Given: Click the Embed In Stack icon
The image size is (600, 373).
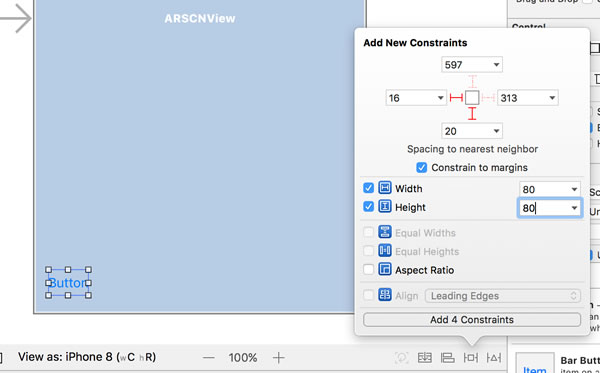Looking at the screenshot, I should [424, 358].
